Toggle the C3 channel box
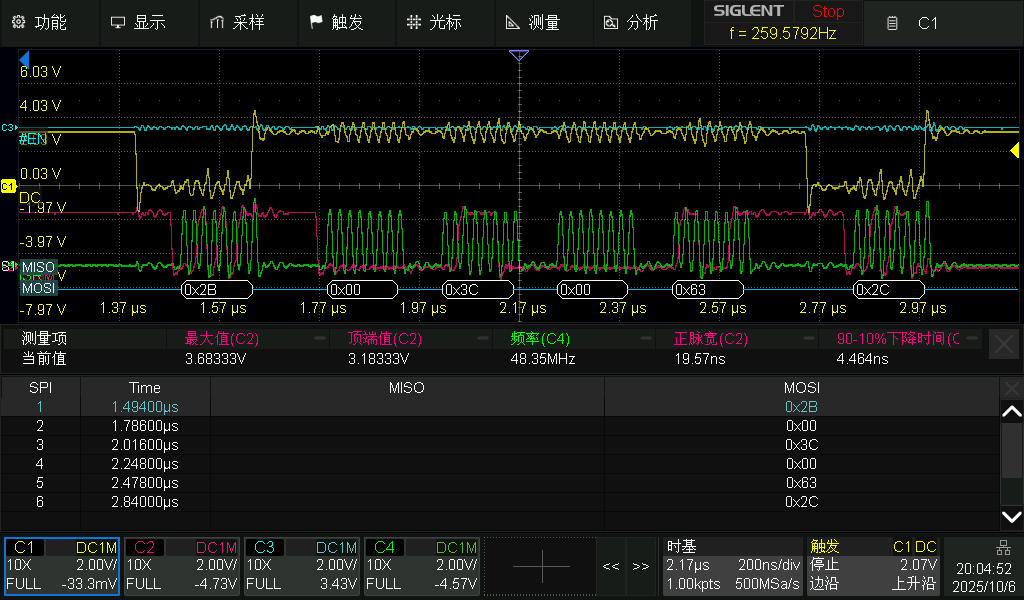This screenshot has height=600, width=1024. point(302,566)
